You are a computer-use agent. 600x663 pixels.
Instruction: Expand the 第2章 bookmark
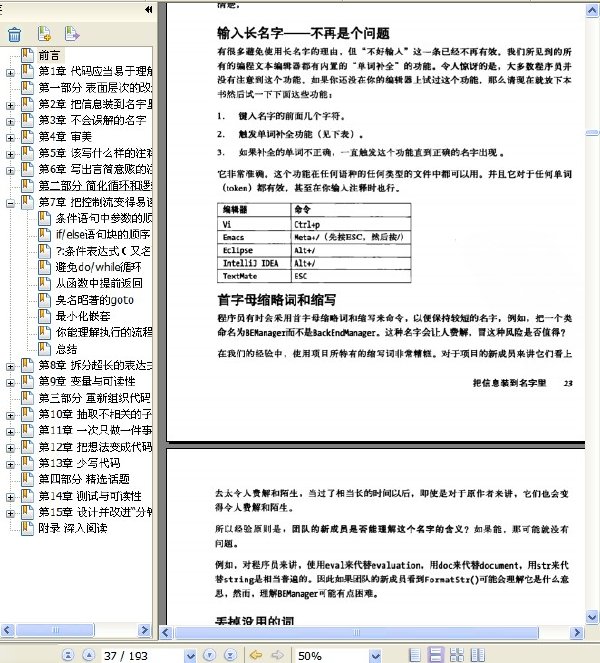coord(10,105)
